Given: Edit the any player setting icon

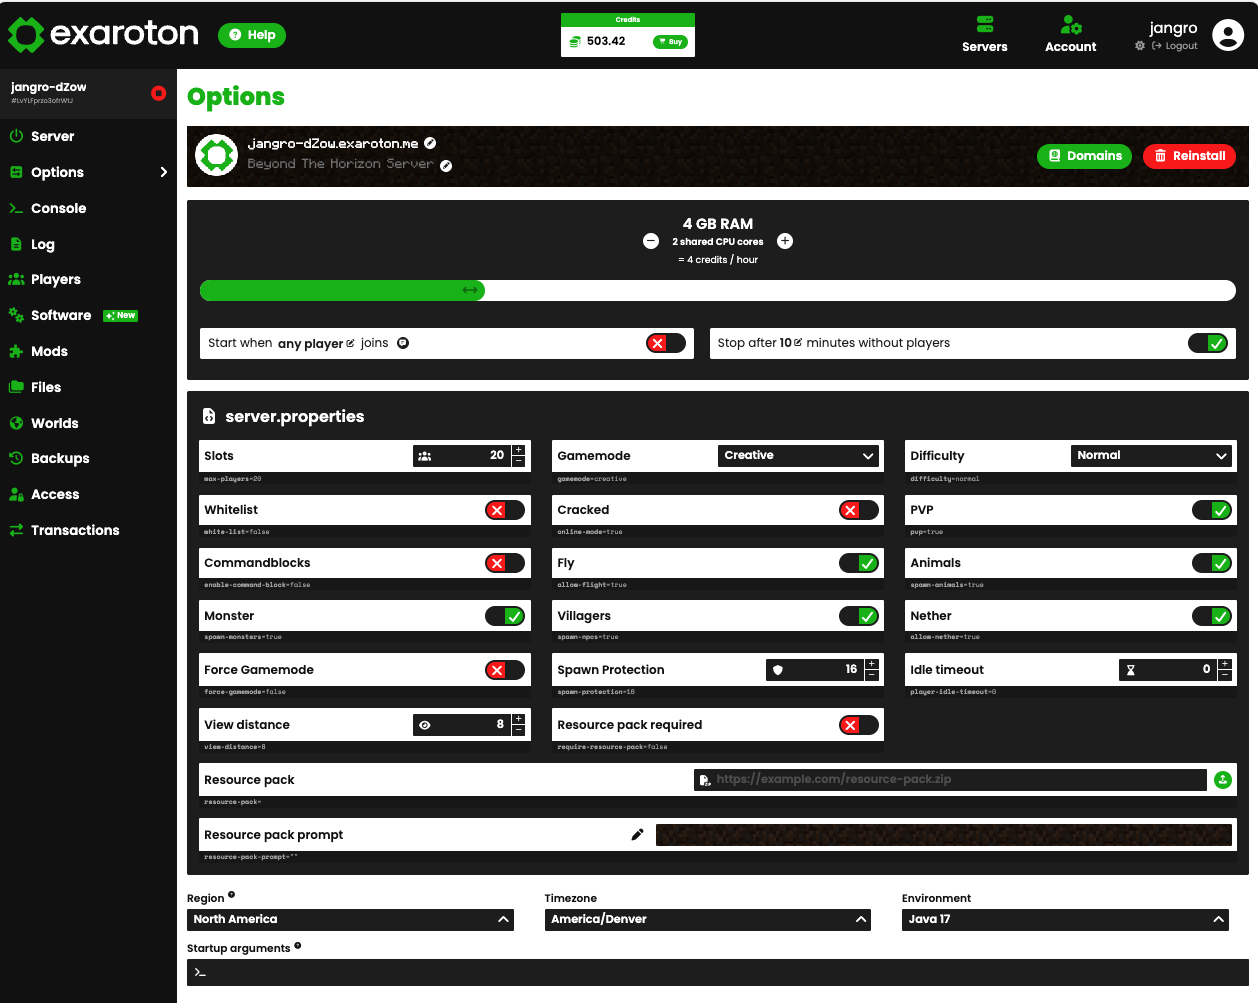Looking at the screenshot, I should pyautogui.click(x=350, y=343).
